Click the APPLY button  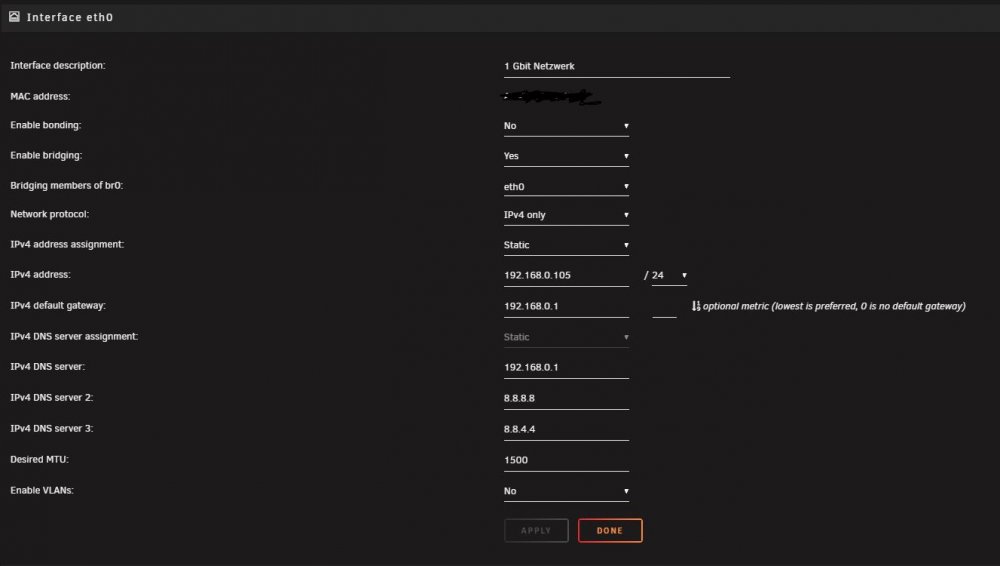[x=536, y=530]
